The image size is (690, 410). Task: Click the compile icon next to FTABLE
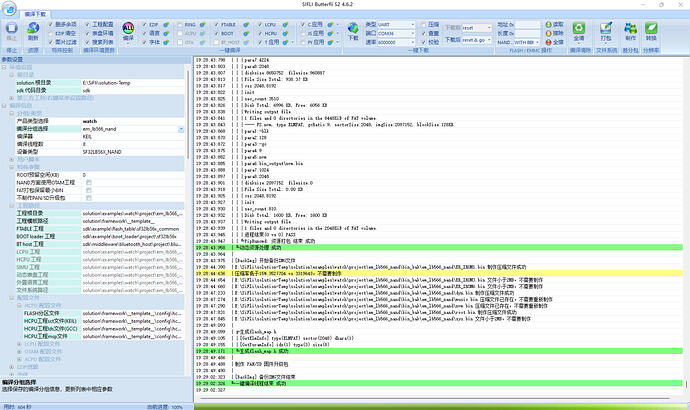point(246,25)
